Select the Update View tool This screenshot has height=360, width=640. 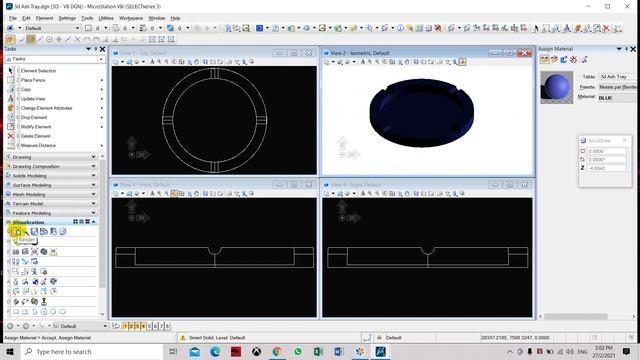point(33,99)
